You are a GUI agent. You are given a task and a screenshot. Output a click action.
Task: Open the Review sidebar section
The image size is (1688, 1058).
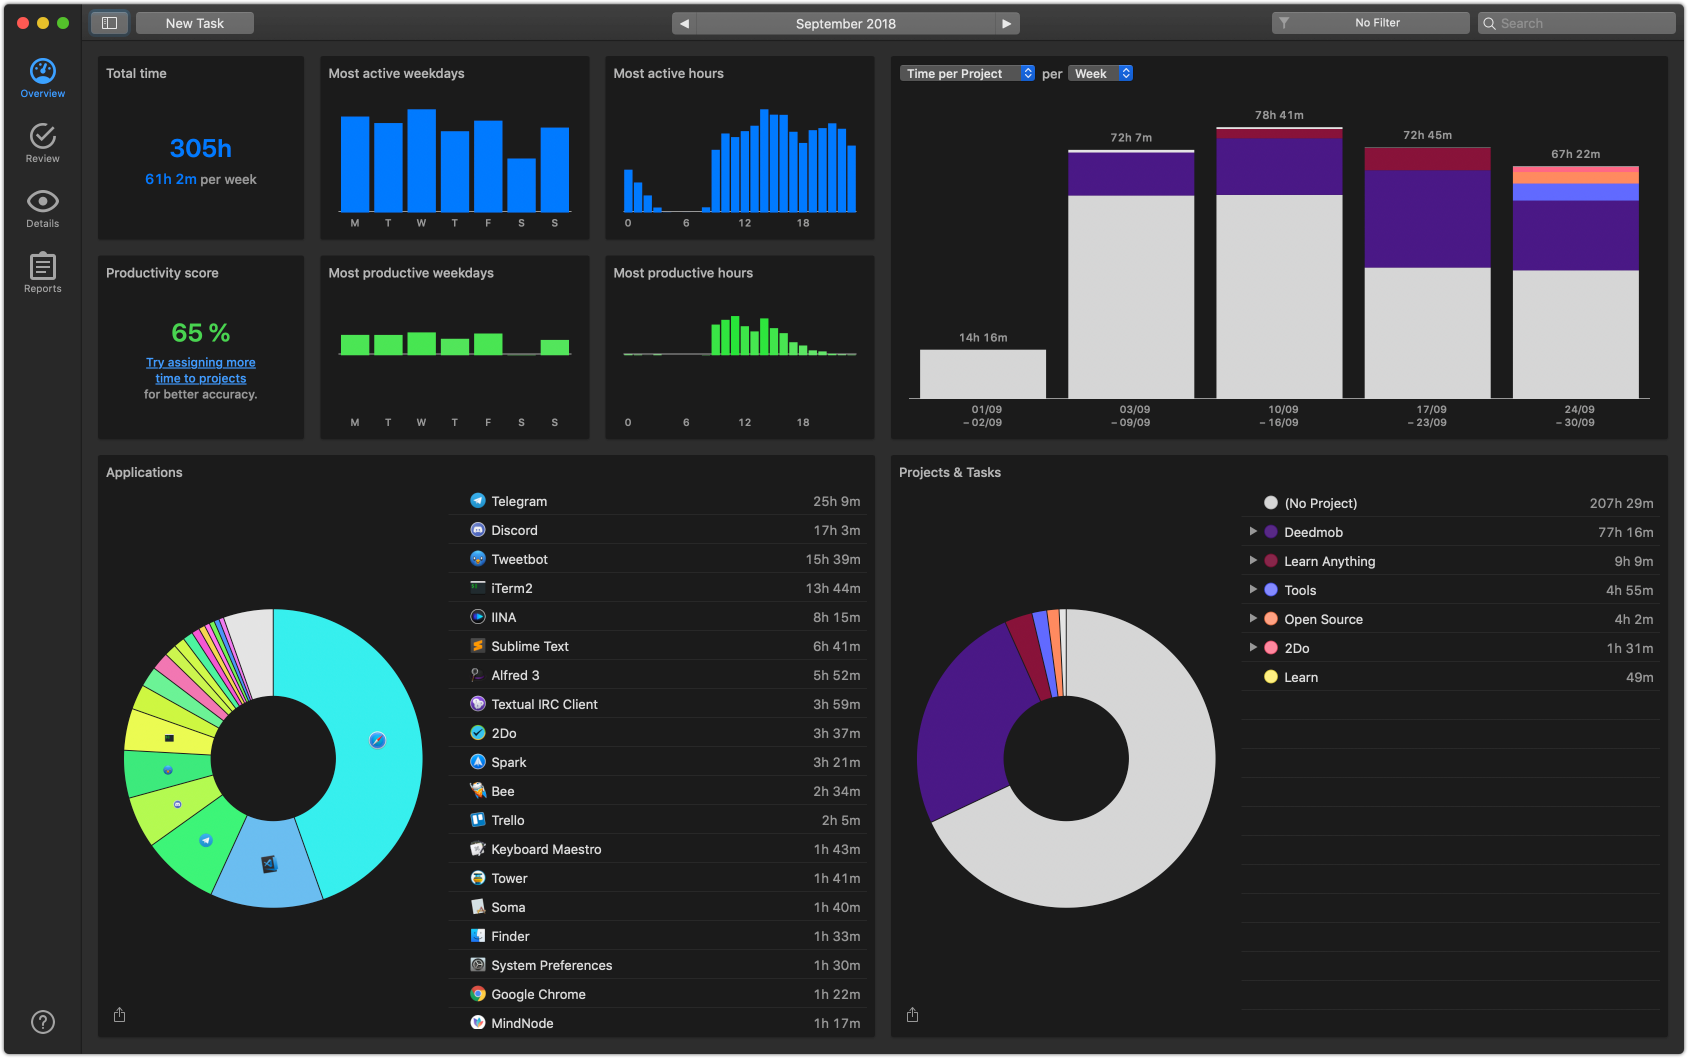(42, 143)
